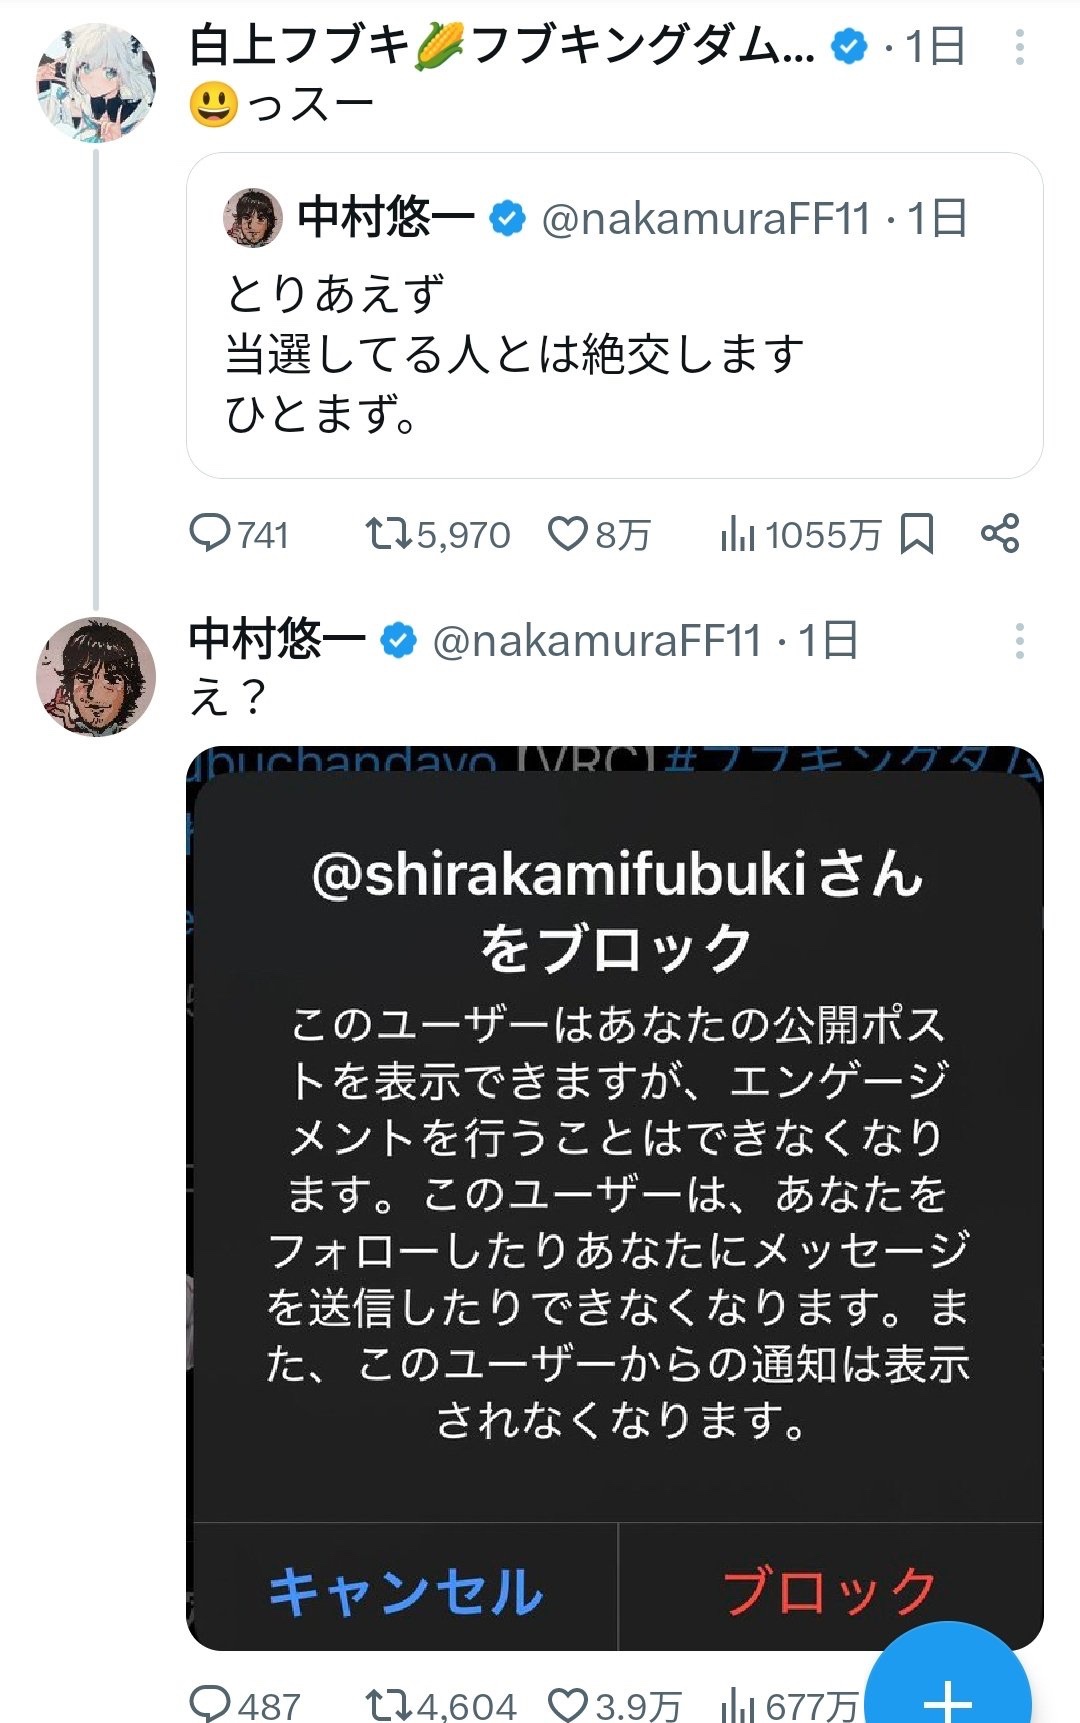Reply to Nakamura's post with 487 replies
This screenshot has height=1723, width=1080.
(x=211, y=1702)
